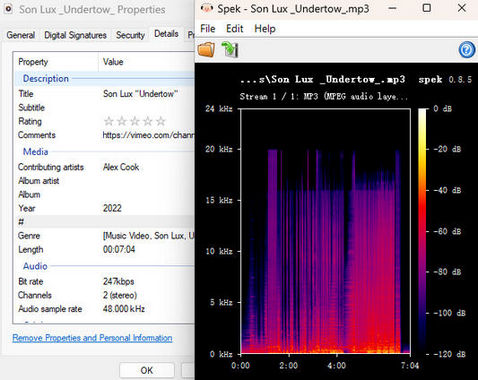Click the Description section heading
This screenshot has width=478, height=380.
(46, 79)
